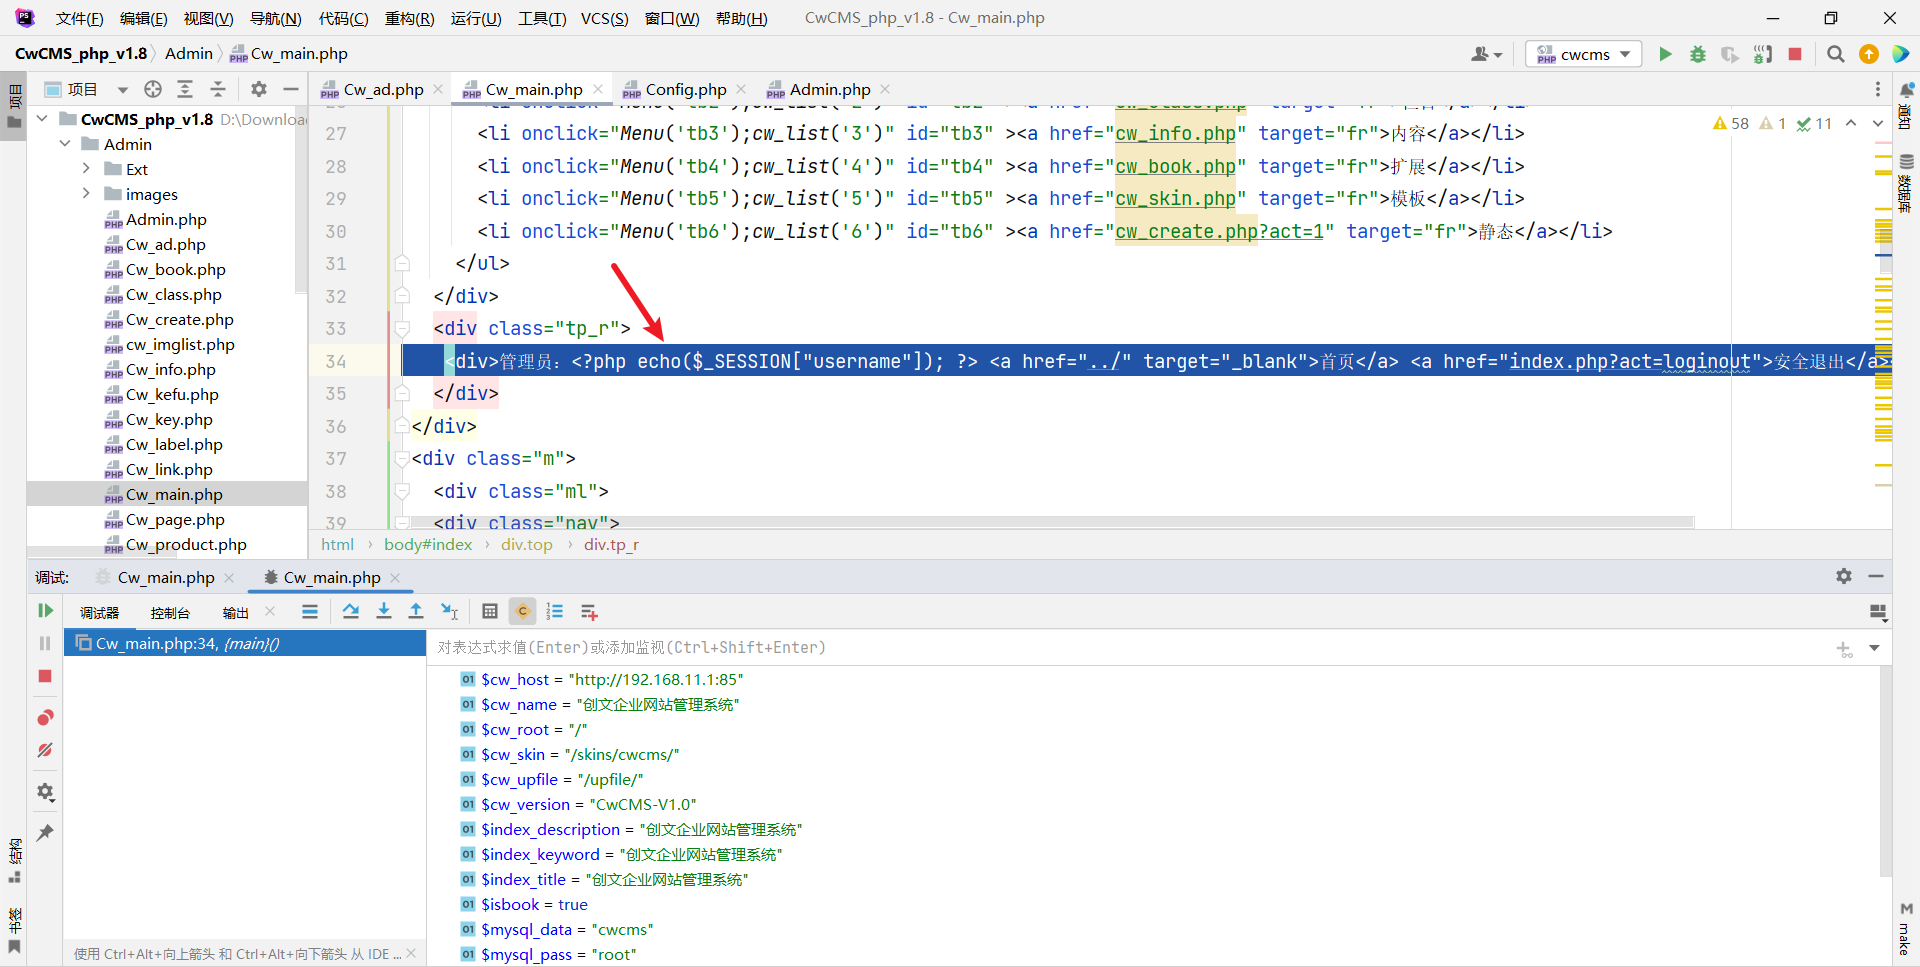
Task: Select the Cw_main.php:34 {main}() stack frame
Action: click(x=245, y=643)
